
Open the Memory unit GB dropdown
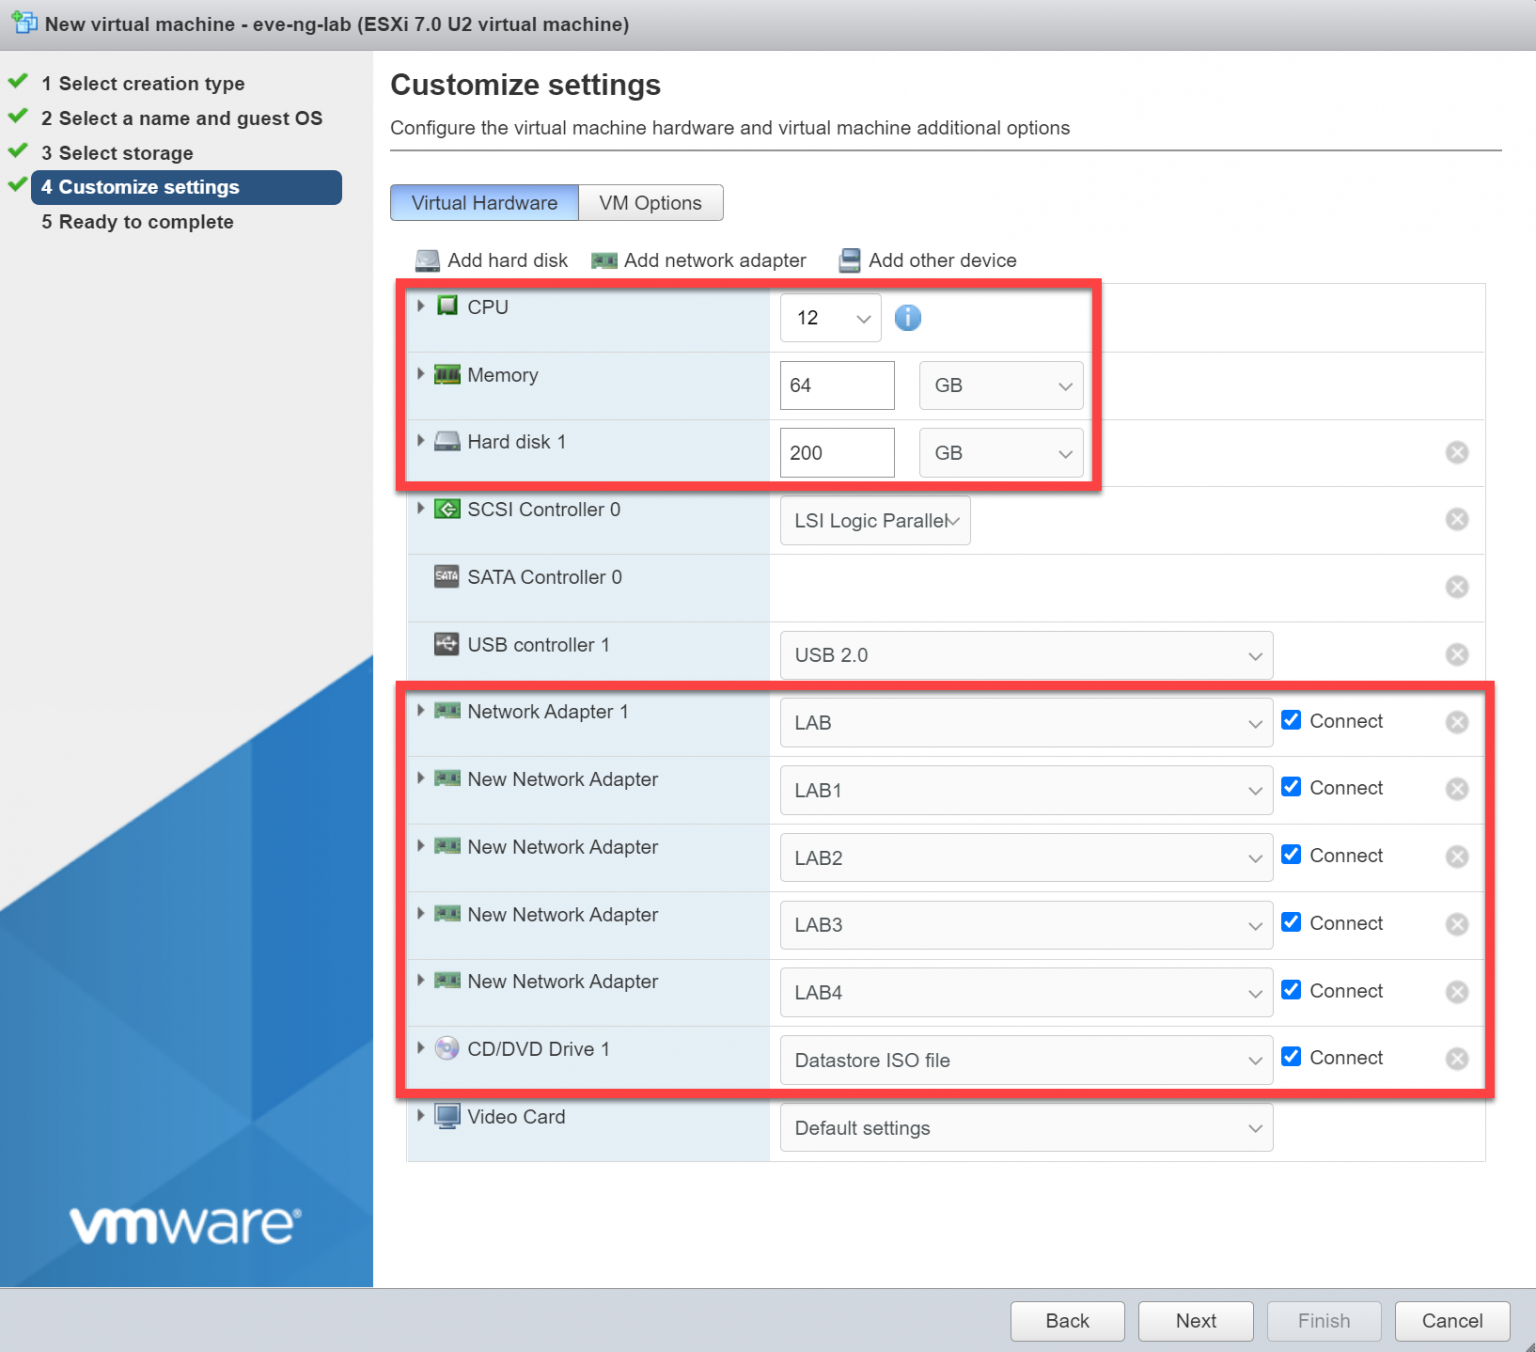pyautogui.click(x=1001, y=386)
